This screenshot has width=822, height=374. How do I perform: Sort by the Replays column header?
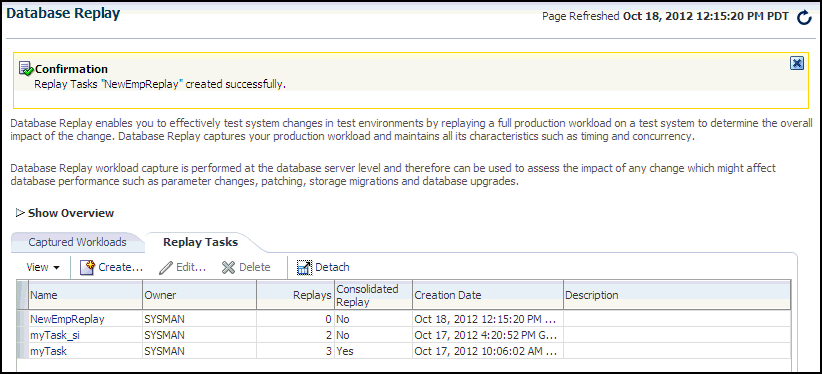point(295,295)
